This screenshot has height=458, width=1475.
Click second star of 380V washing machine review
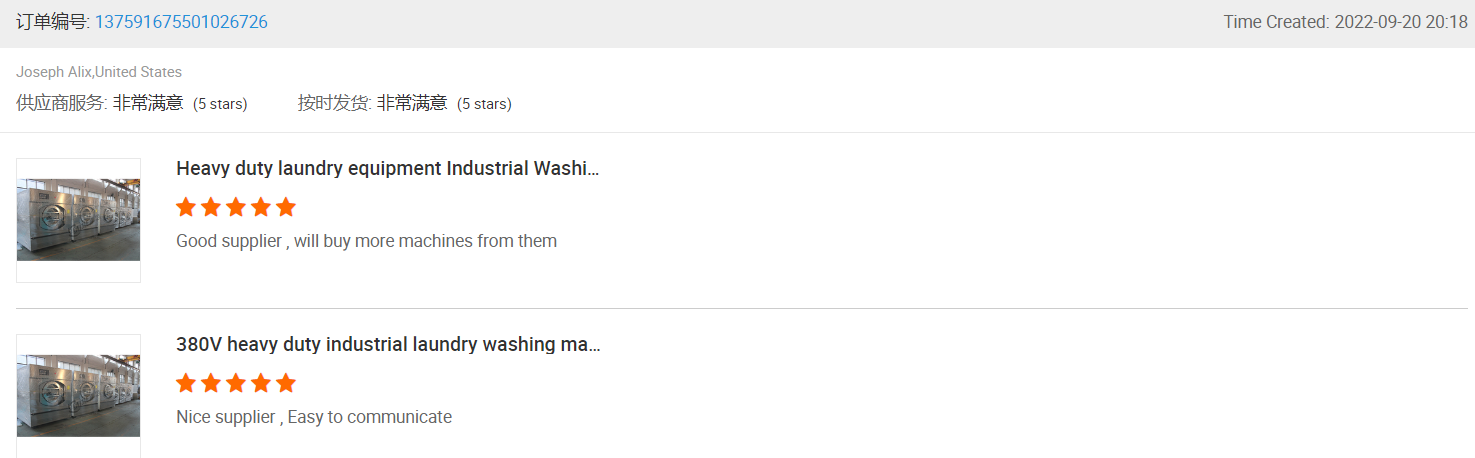tap(211, 383)
